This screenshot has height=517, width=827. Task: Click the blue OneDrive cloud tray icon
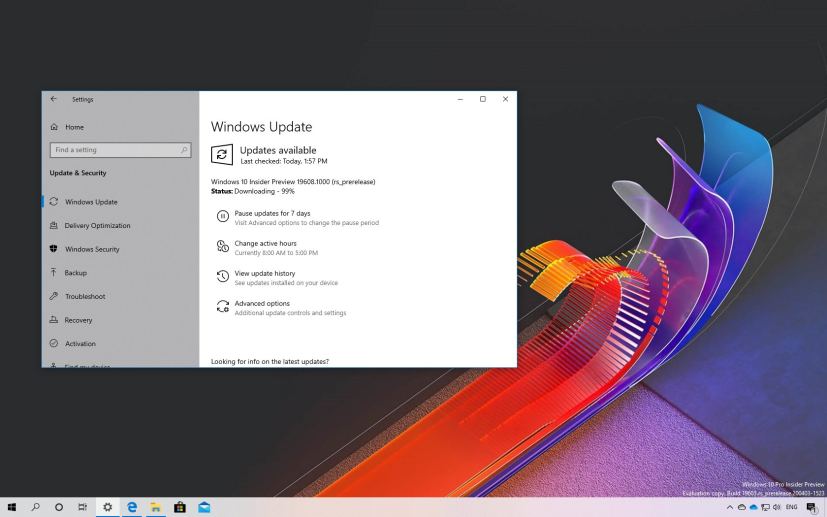(x=754, y=508)
